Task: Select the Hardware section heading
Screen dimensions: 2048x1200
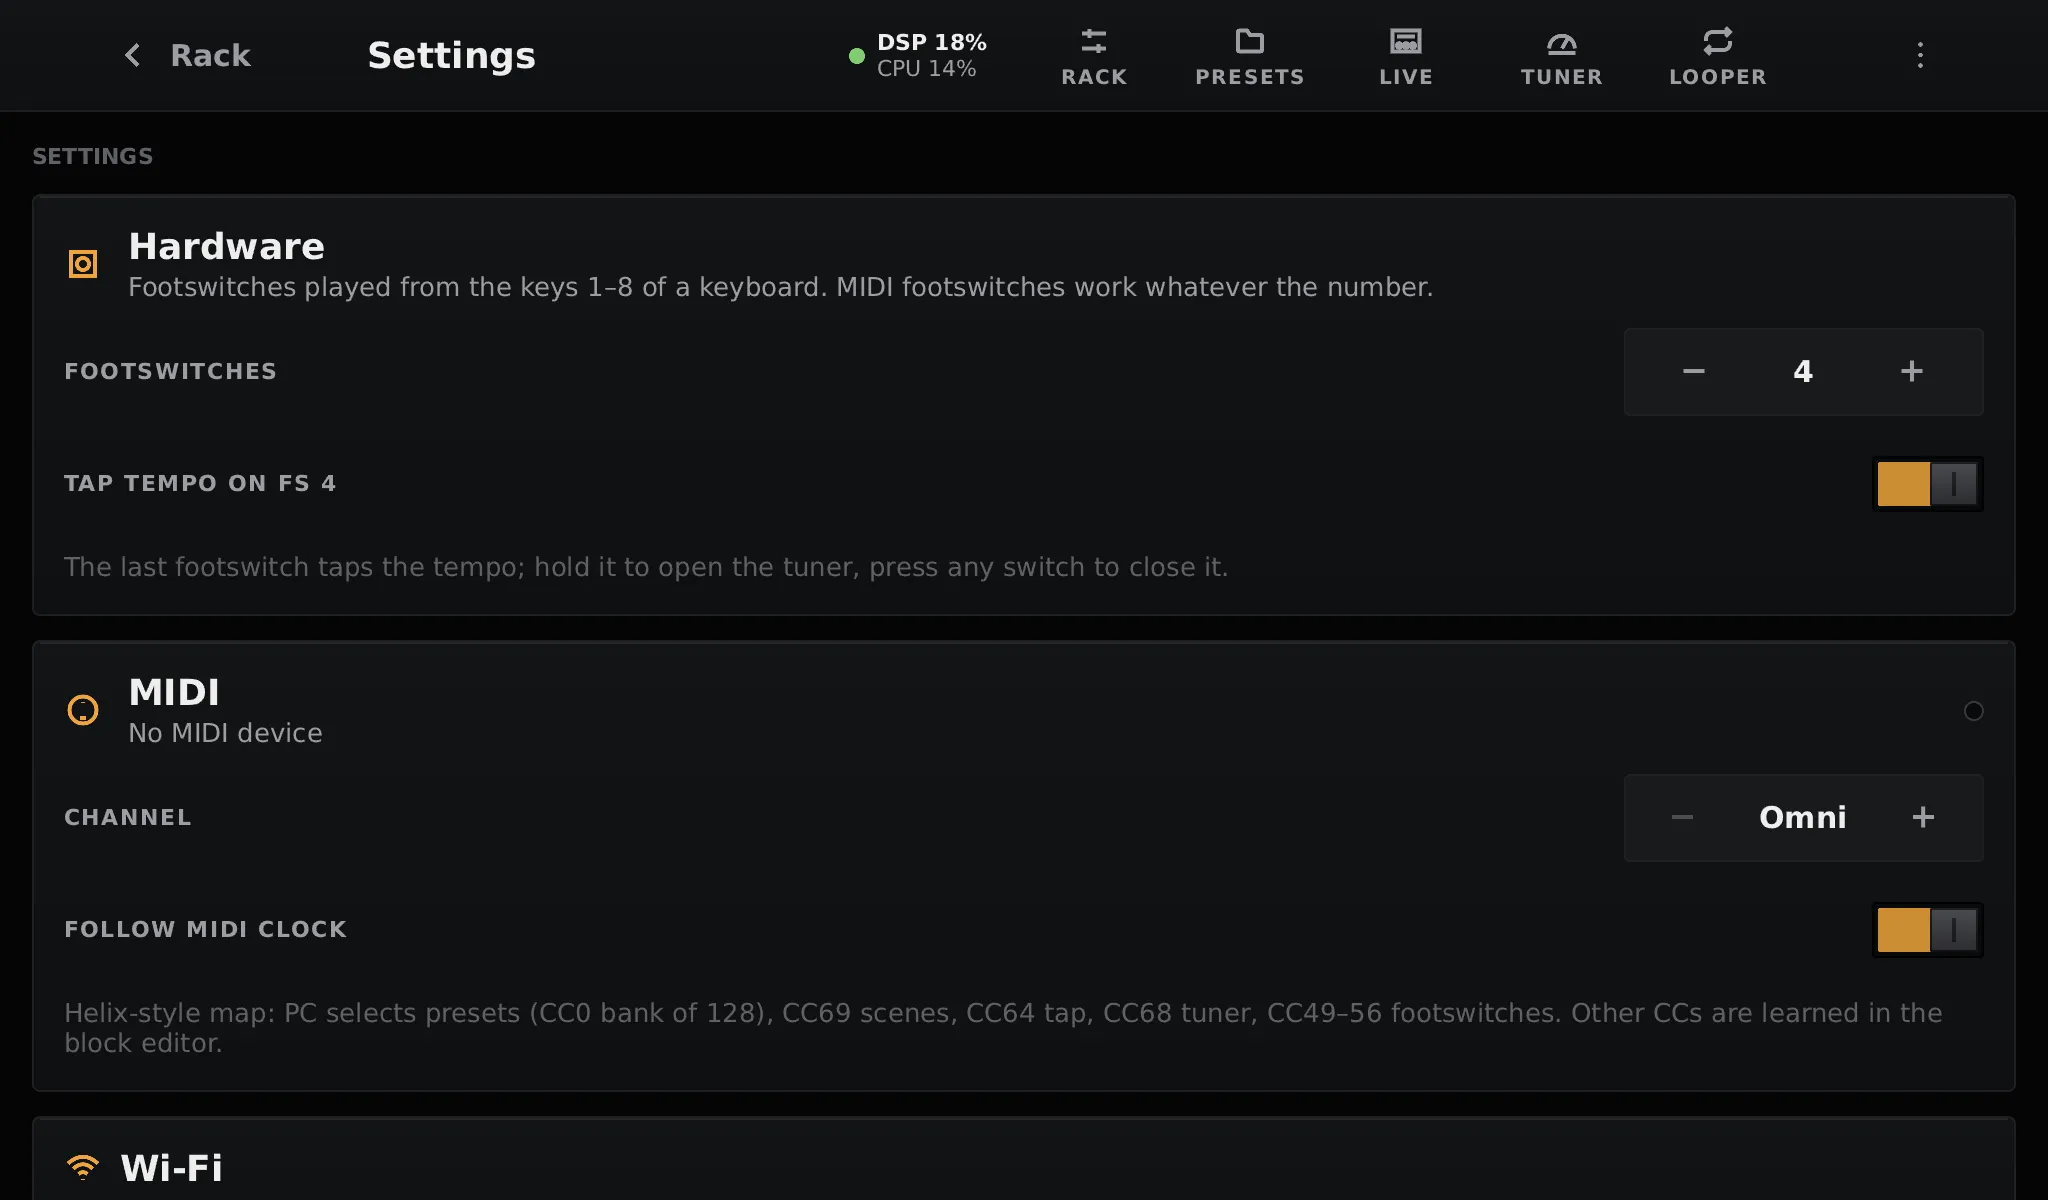Action: pyautogui.click(x=227, y=246)
